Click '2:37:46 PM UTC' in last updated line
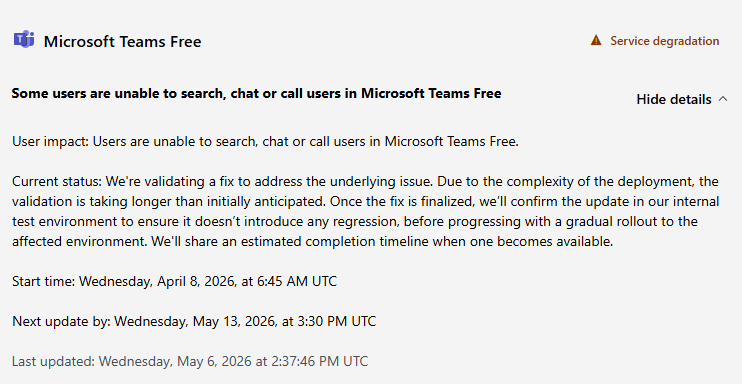 click(x=319, y=361)
